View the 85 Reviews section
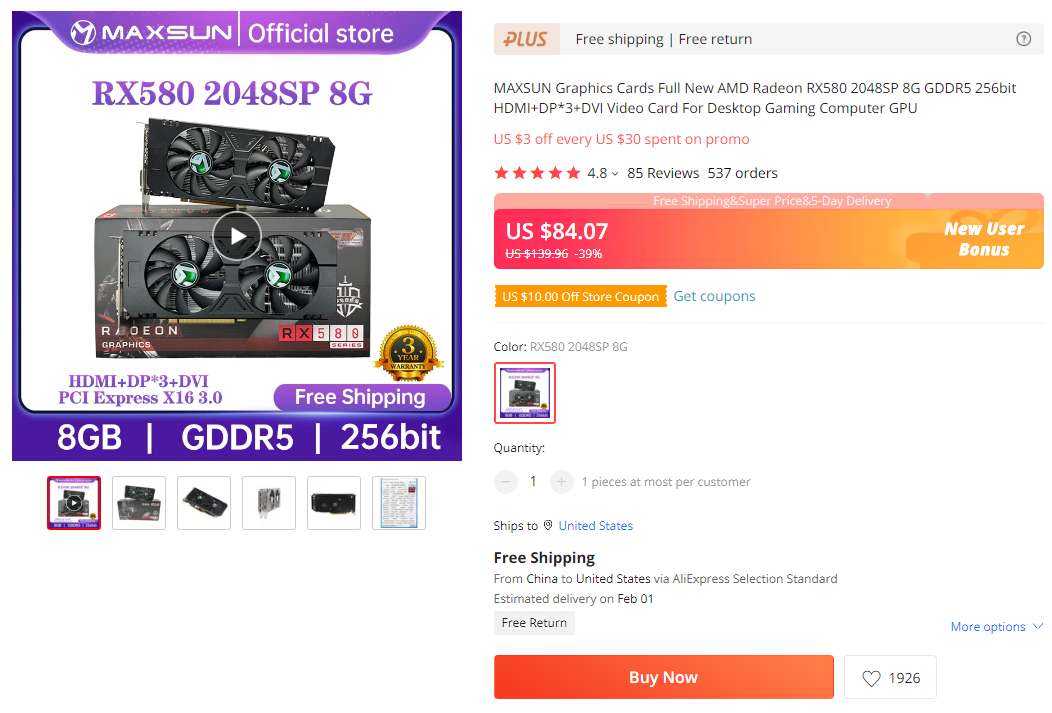1052x713 pixels. pyautogui.click(x=663, y=173)
